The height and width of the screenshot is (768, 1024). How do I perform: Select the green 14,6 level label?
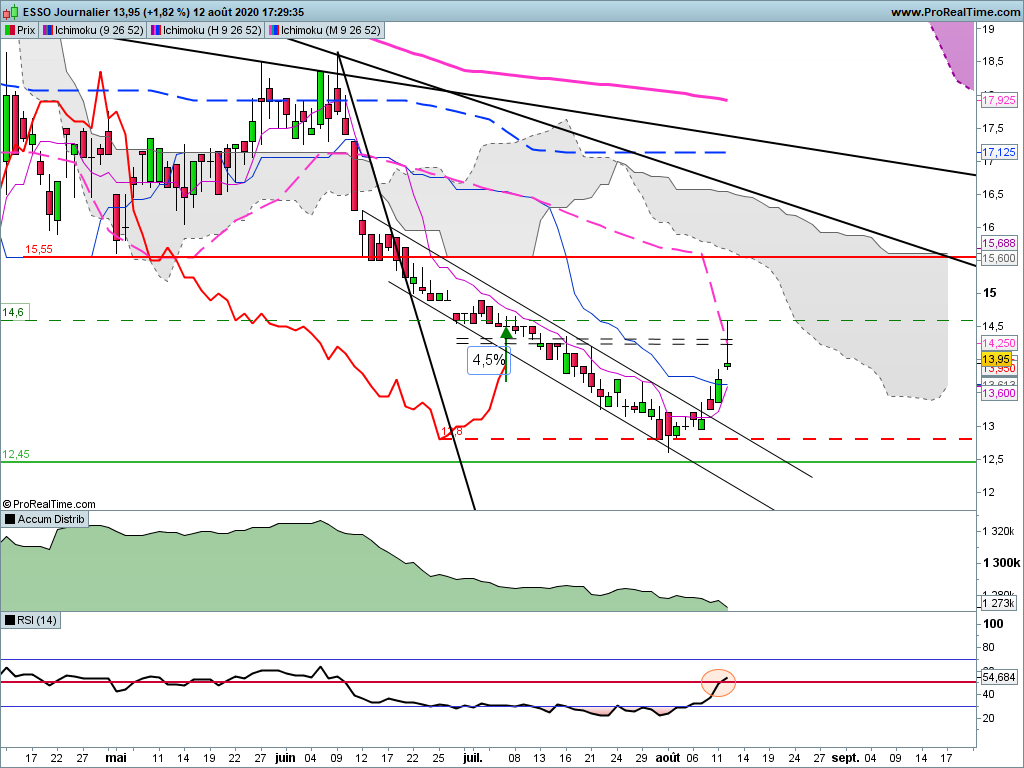tap(13, 312)
